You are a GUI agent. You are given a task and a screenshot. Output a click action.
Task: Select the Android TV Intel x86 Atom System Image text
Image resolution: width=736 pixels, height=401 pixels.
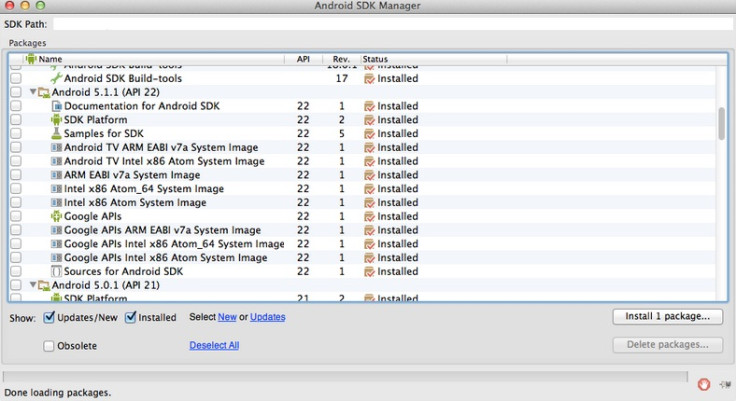(164, 161)
